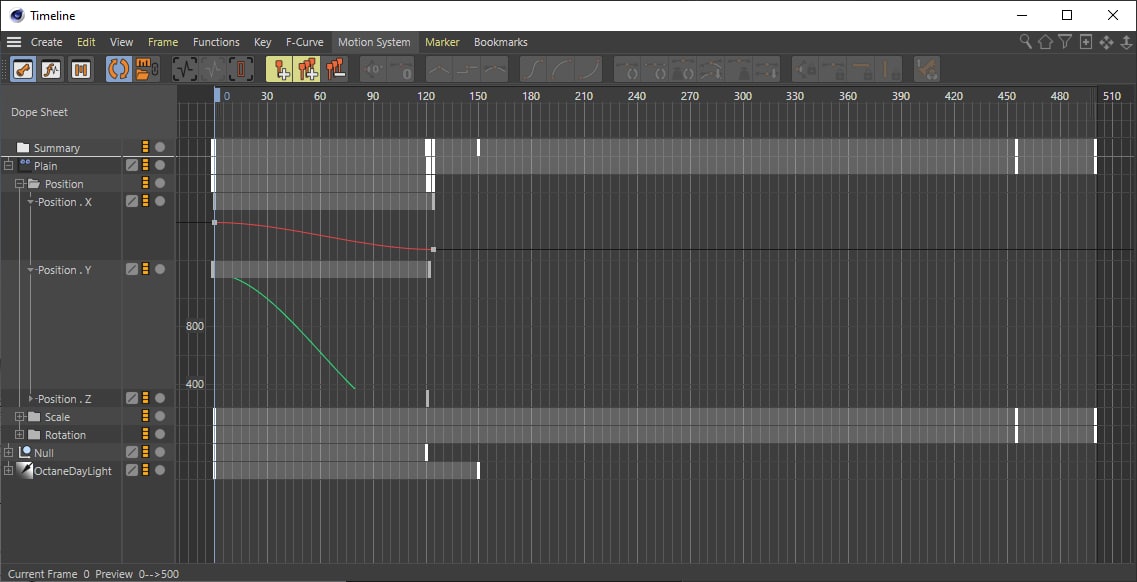The width and height of the screenshot is (1137, 582).
Task: Click the last toolbar icon with checkmark
Action: 927,70
